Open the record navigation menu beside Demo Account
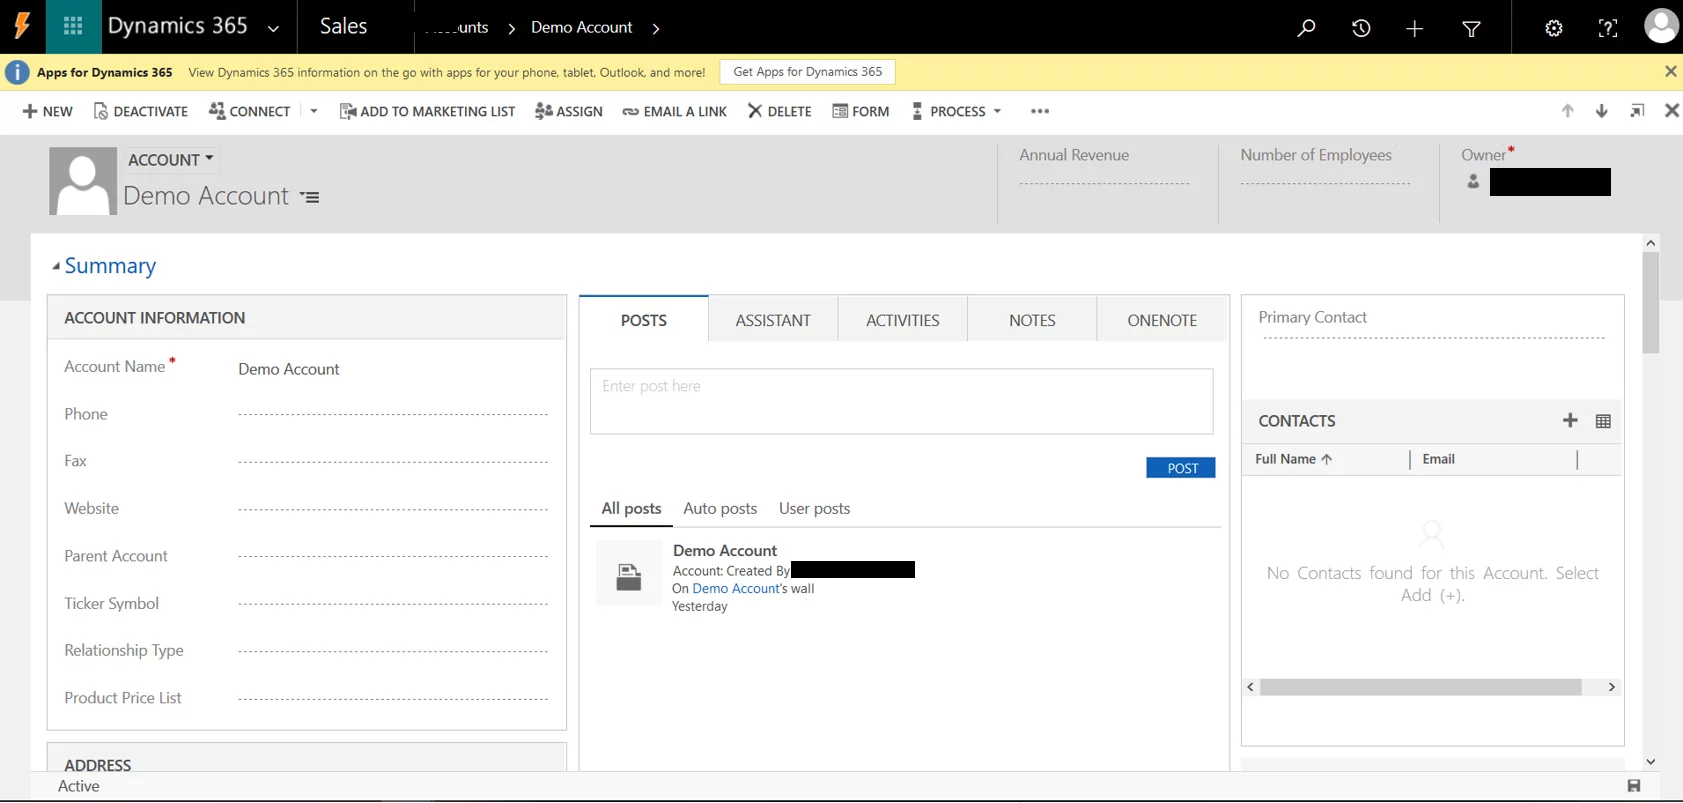1683x803 pixels. tap(310, 198)
